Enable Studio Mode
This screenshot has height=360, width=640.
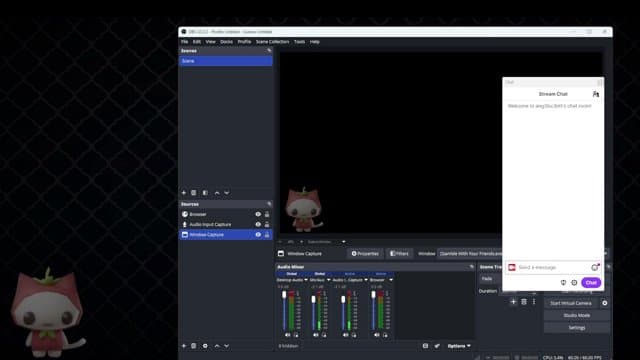(577, 315)
